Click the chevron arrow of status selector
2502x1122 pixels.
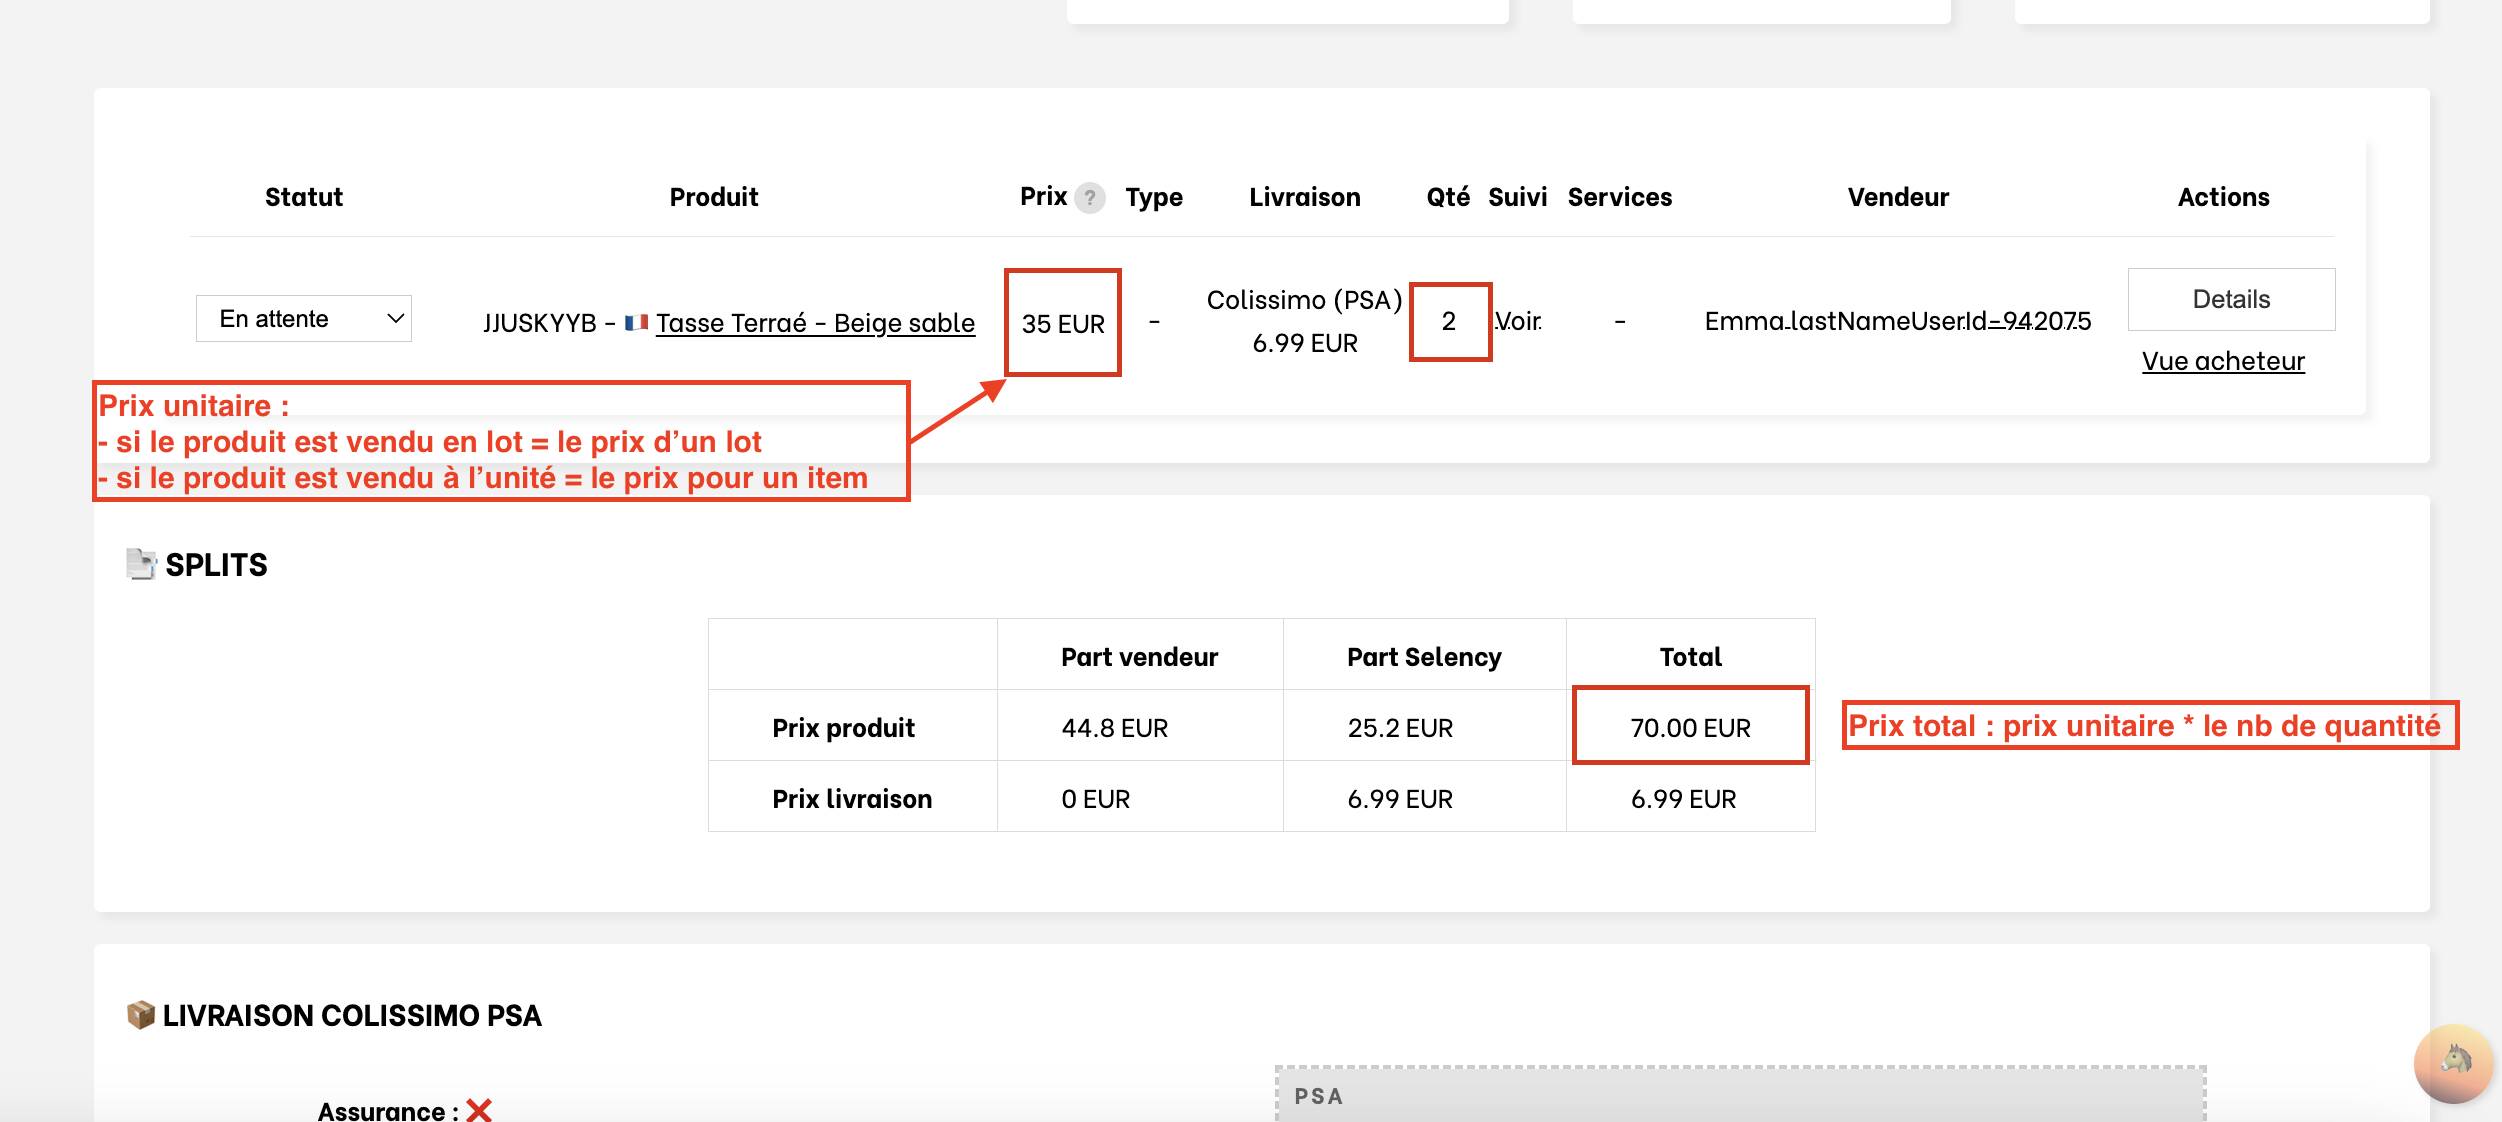[395, 319]
